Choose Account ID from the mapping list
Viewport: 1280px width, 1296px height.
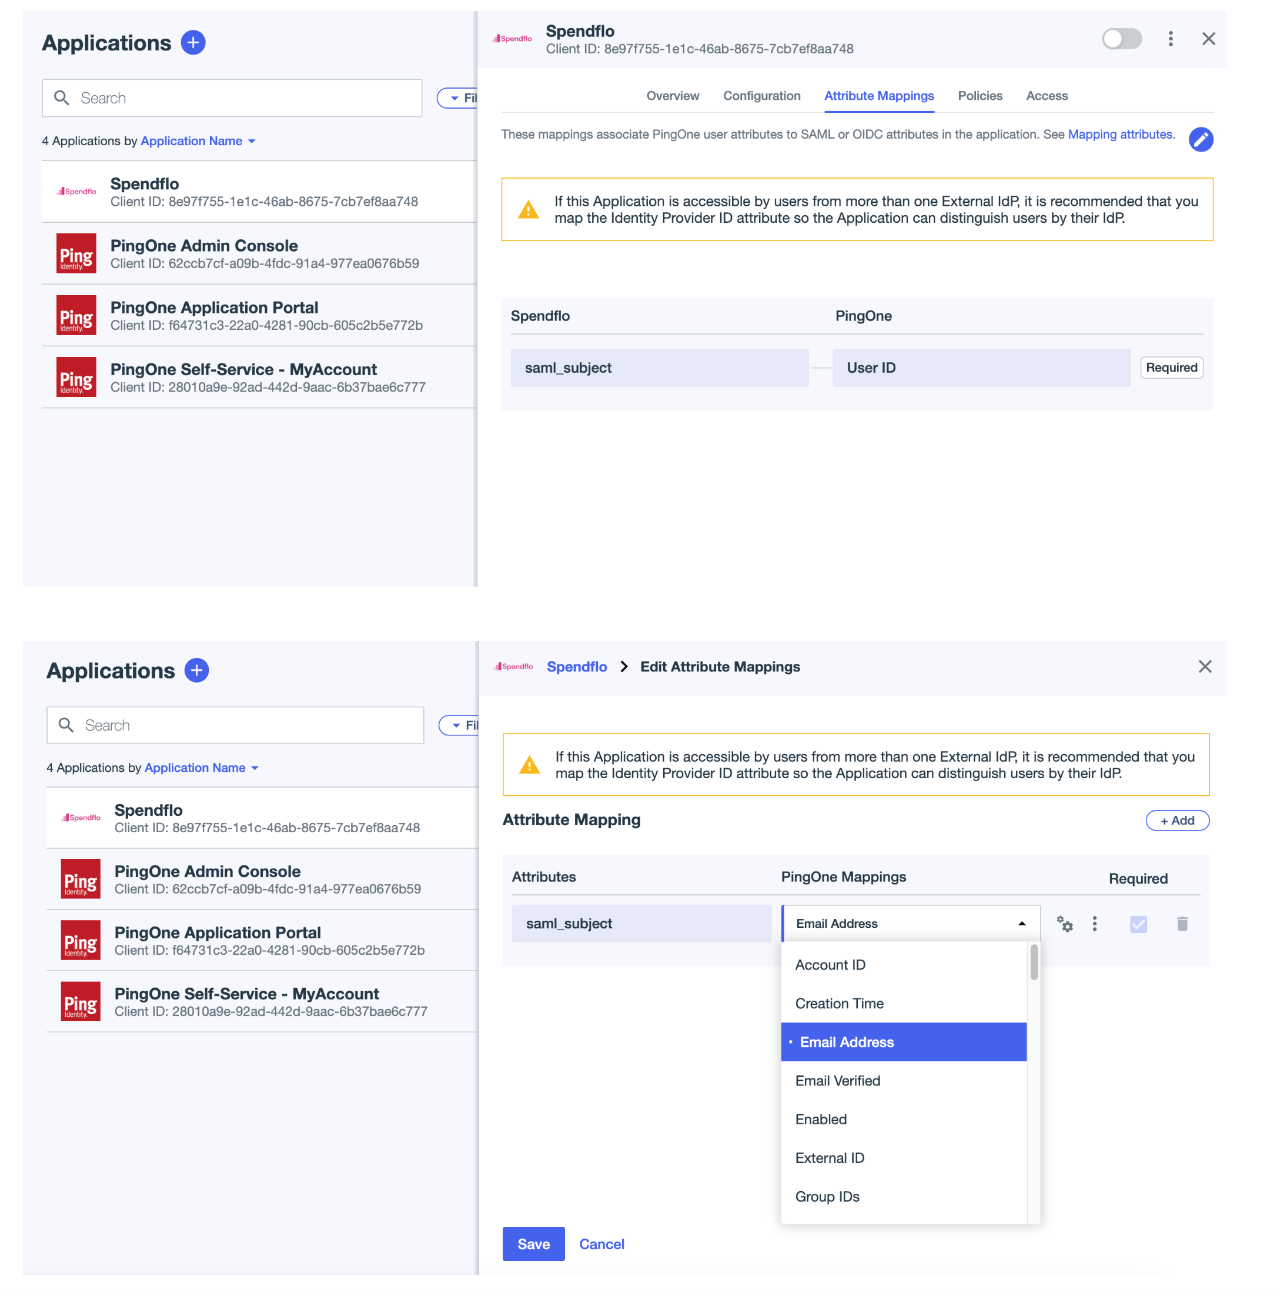coord(904,965)
